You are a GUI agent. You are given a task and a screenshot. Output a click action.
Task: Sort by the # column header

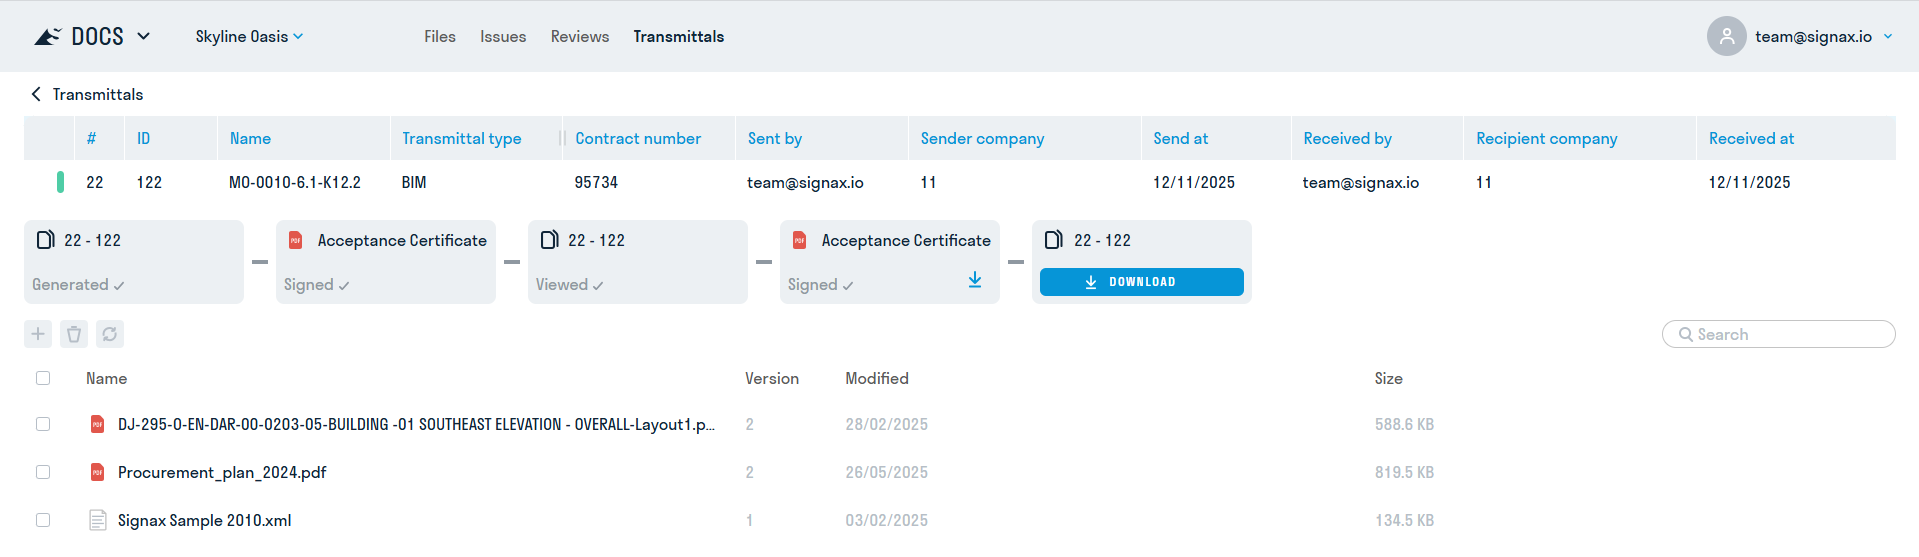91,138
